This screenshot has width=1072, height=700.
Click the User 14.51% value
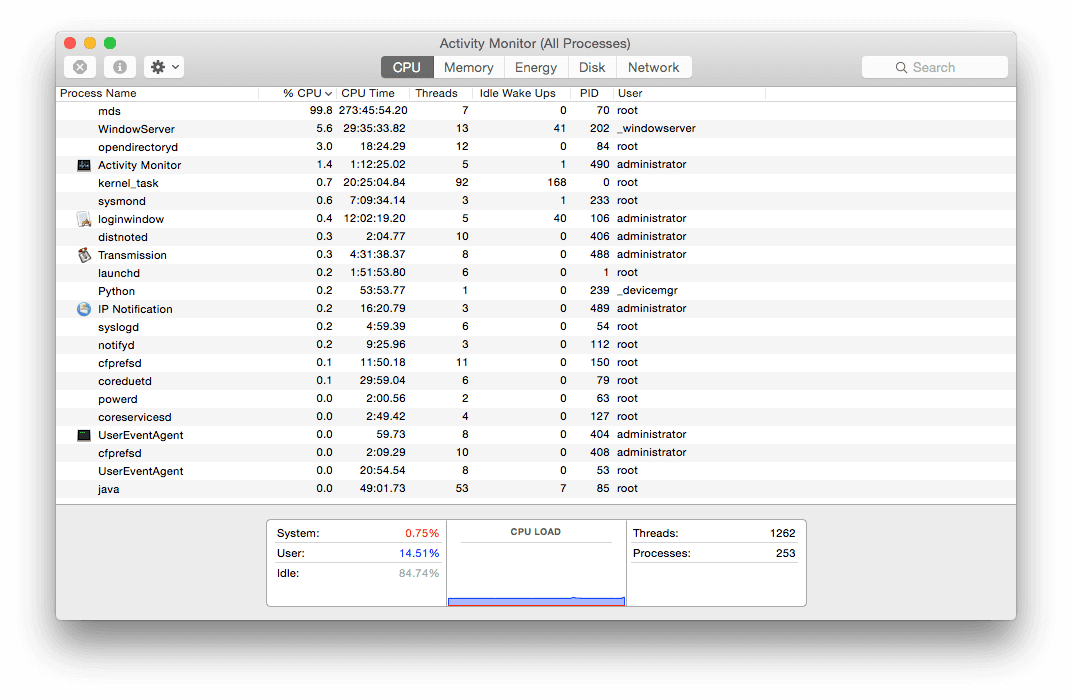[x=419, y=553]
